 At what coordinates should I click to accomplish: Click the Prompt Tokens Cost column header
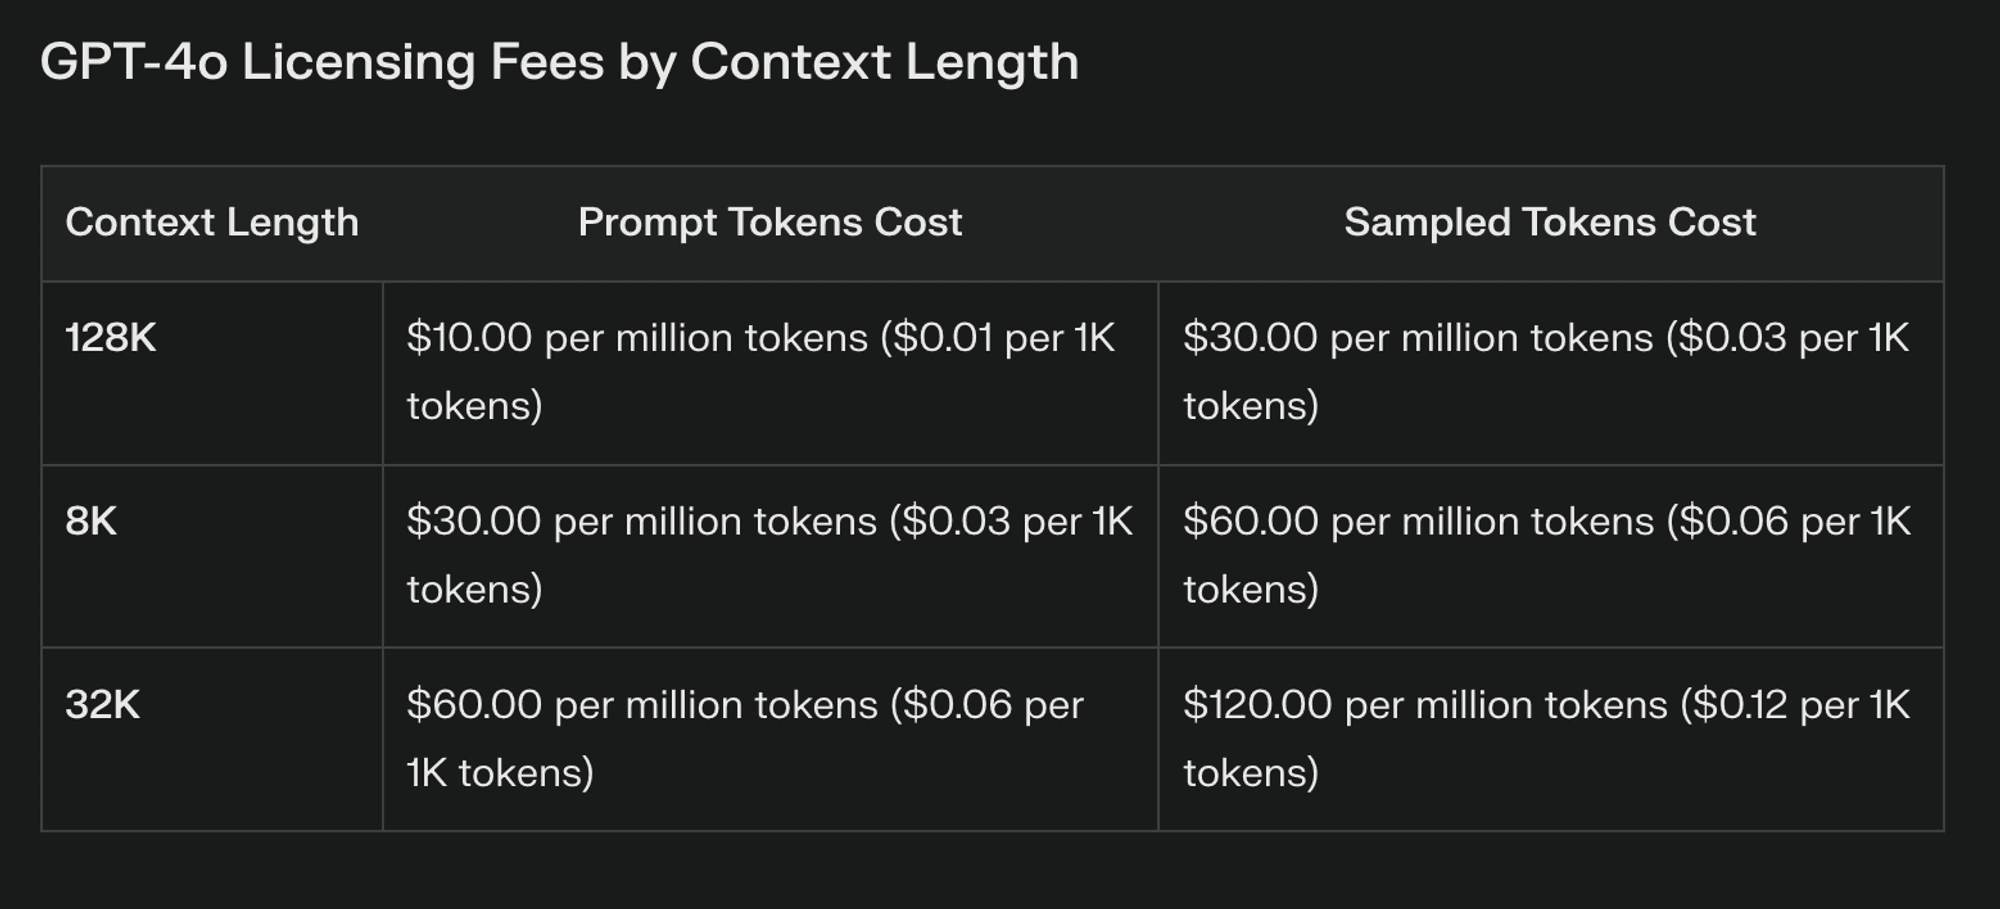[x=770, y=223]
